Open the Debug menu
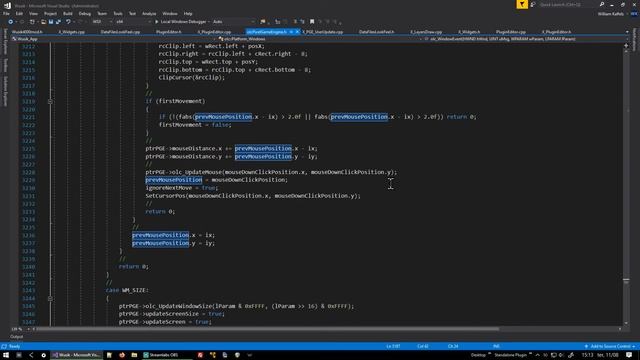Screen dimensions: 640x360 pos(84,13)
